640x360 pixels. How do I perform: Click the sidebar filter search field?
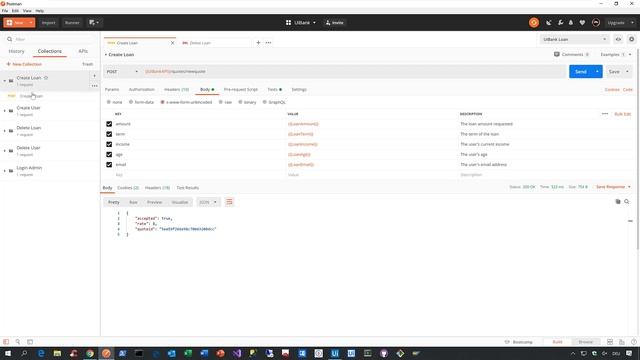pos(51,39)
